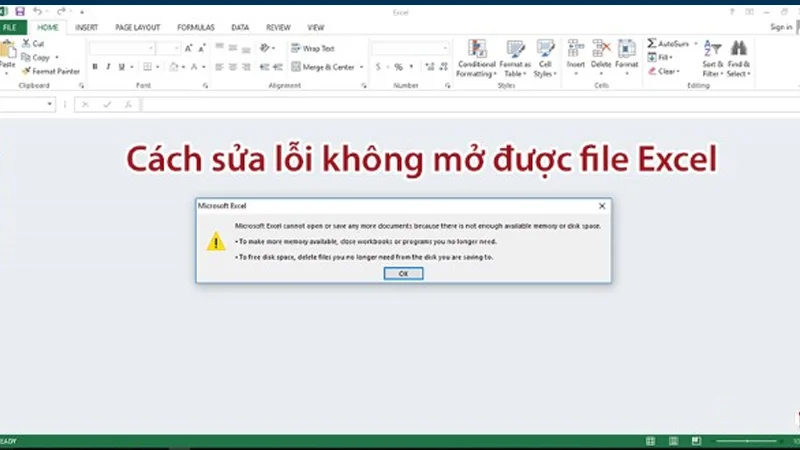The height and width of the screenshot is (450, 800).
Task: Click the Decrease Font Size icon
Action: click(x=202, y=48)
